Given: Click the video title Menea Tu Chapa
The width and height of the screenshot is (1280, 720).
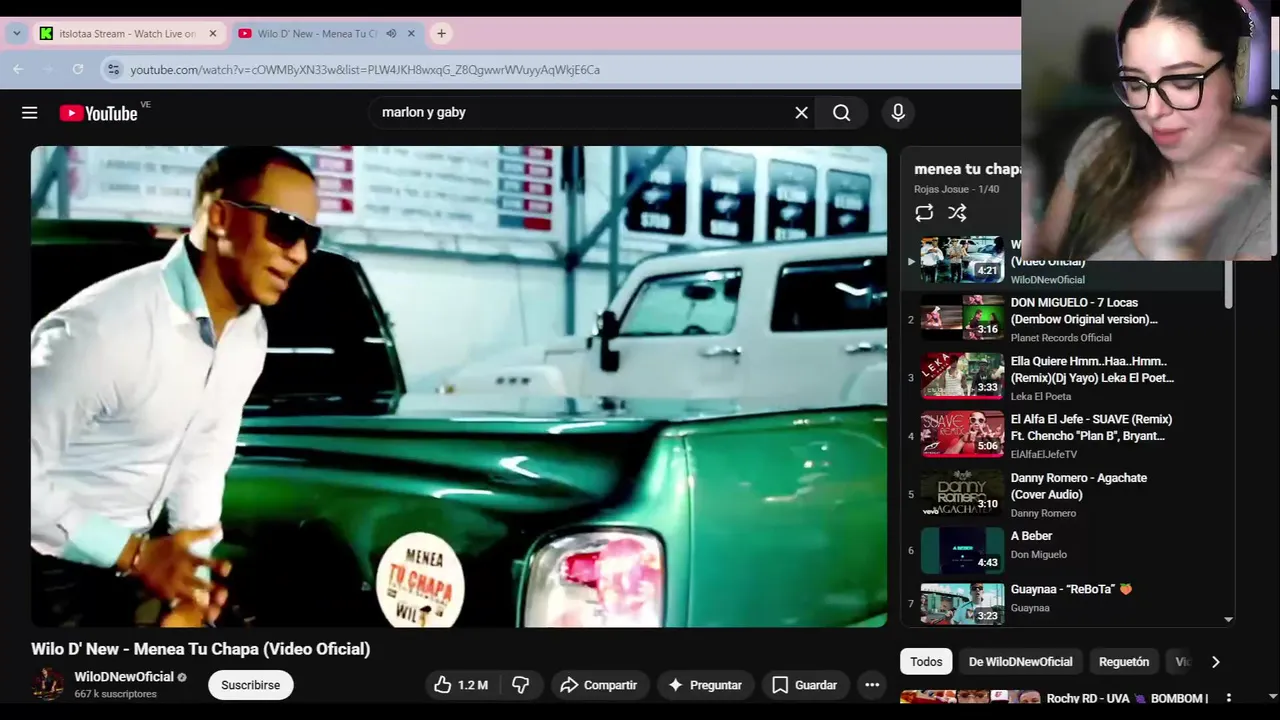Looking at the screenshot, I should click(201, 649).
